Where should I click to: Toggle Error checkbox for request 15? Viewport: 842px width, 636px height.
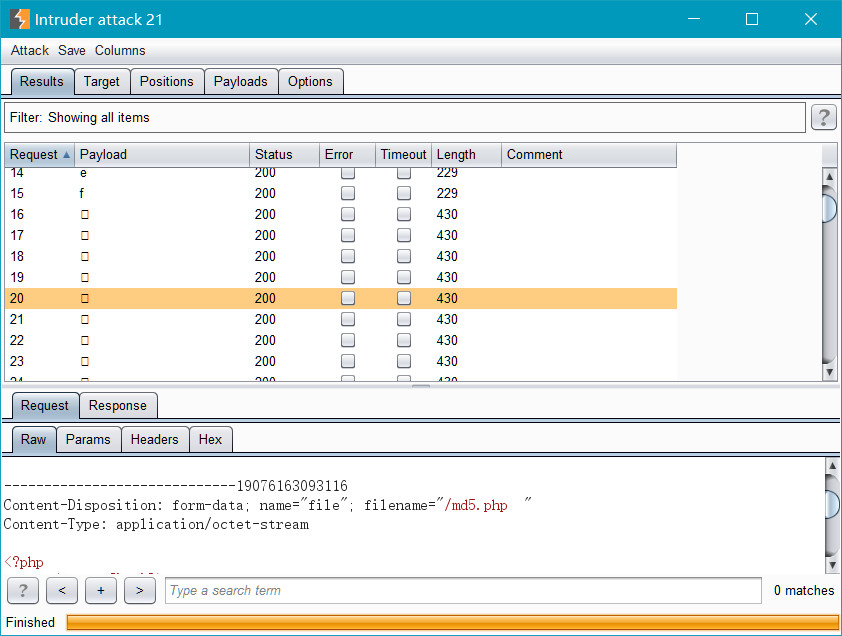[347, 193]
